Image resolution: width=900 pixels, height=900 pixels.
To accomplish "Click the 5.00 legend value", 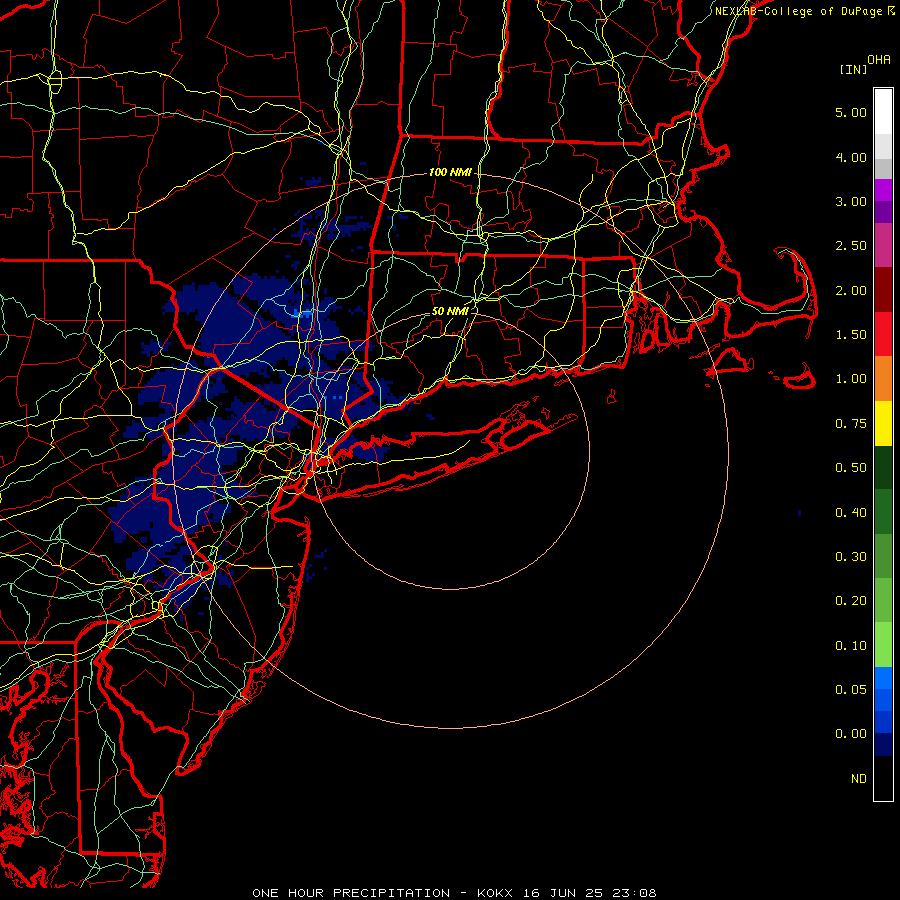I will tap(851, 112).
